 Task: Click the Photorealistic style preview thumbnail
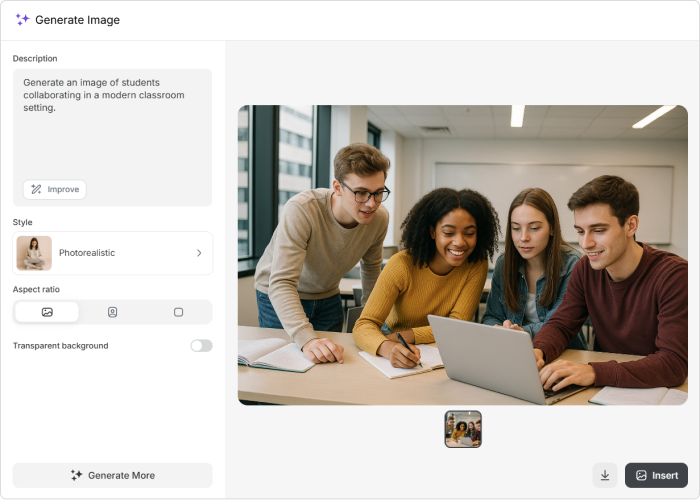(x=34, y=253)
